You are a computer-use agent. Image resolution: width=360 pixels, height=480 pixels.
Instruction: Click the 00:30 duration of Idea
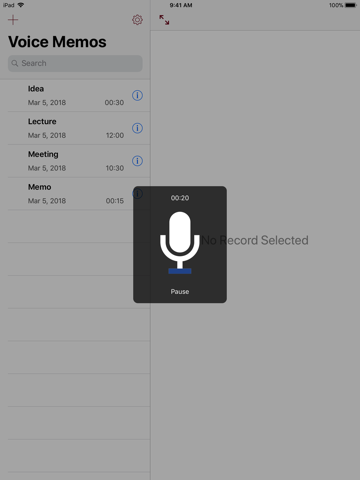(x=114, y=103)
